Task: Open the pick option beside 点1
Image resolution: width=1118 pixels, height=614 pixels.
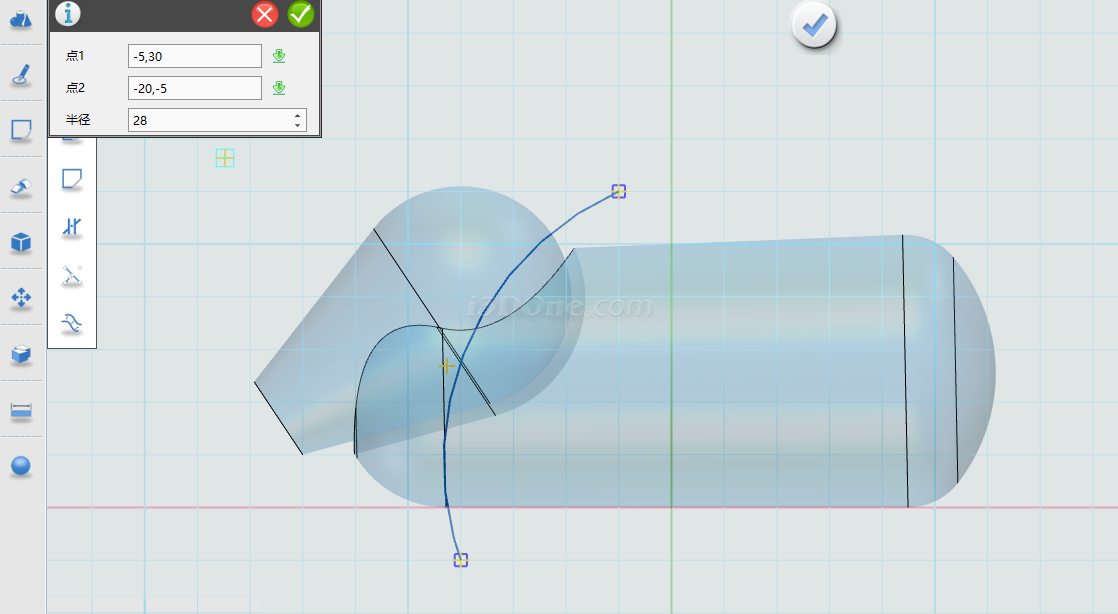Action: [x=279, y=56]
